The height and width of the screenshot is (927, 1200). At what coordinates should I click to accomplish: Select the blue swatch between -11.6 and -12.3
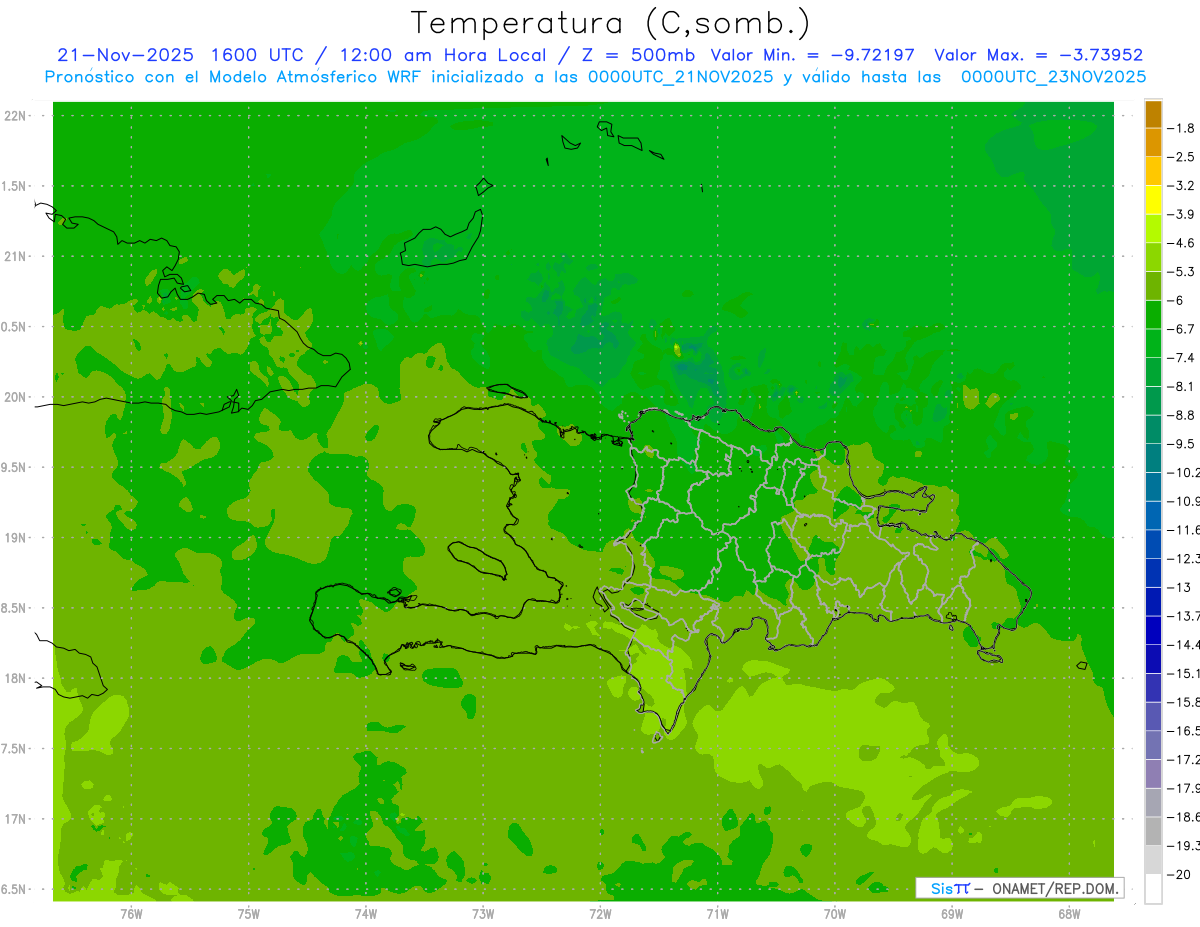pyautogui.click(x=1153, y=545)
